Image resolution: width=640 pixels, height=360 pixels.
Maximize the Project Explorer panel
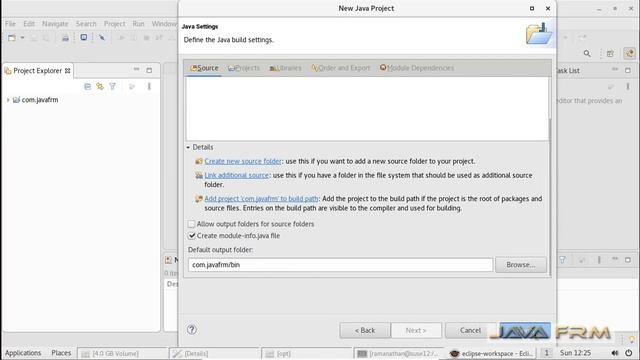(x=149, y=70)
